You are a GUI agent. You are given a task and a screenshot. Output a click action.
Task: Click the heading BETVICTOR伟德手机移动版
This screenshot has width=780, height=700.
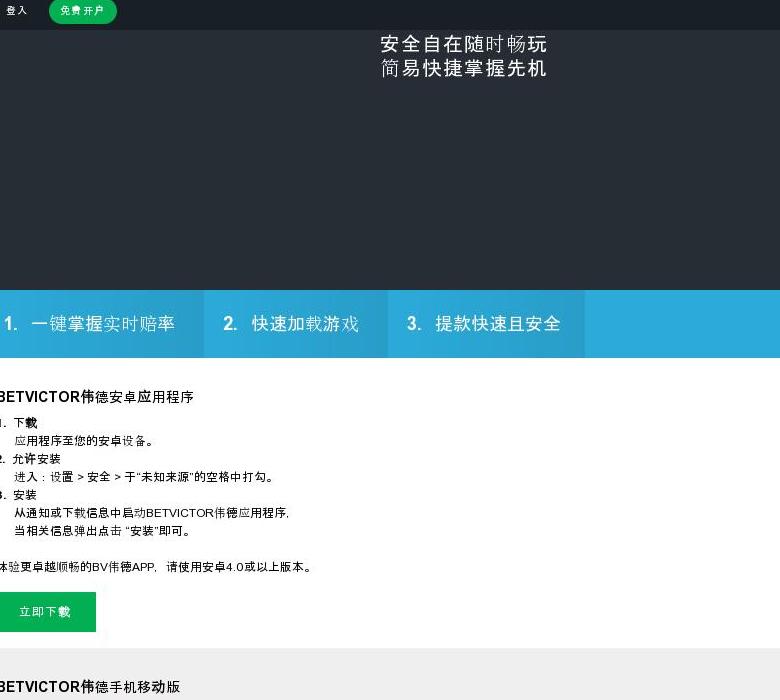click(x=90, y=687)
